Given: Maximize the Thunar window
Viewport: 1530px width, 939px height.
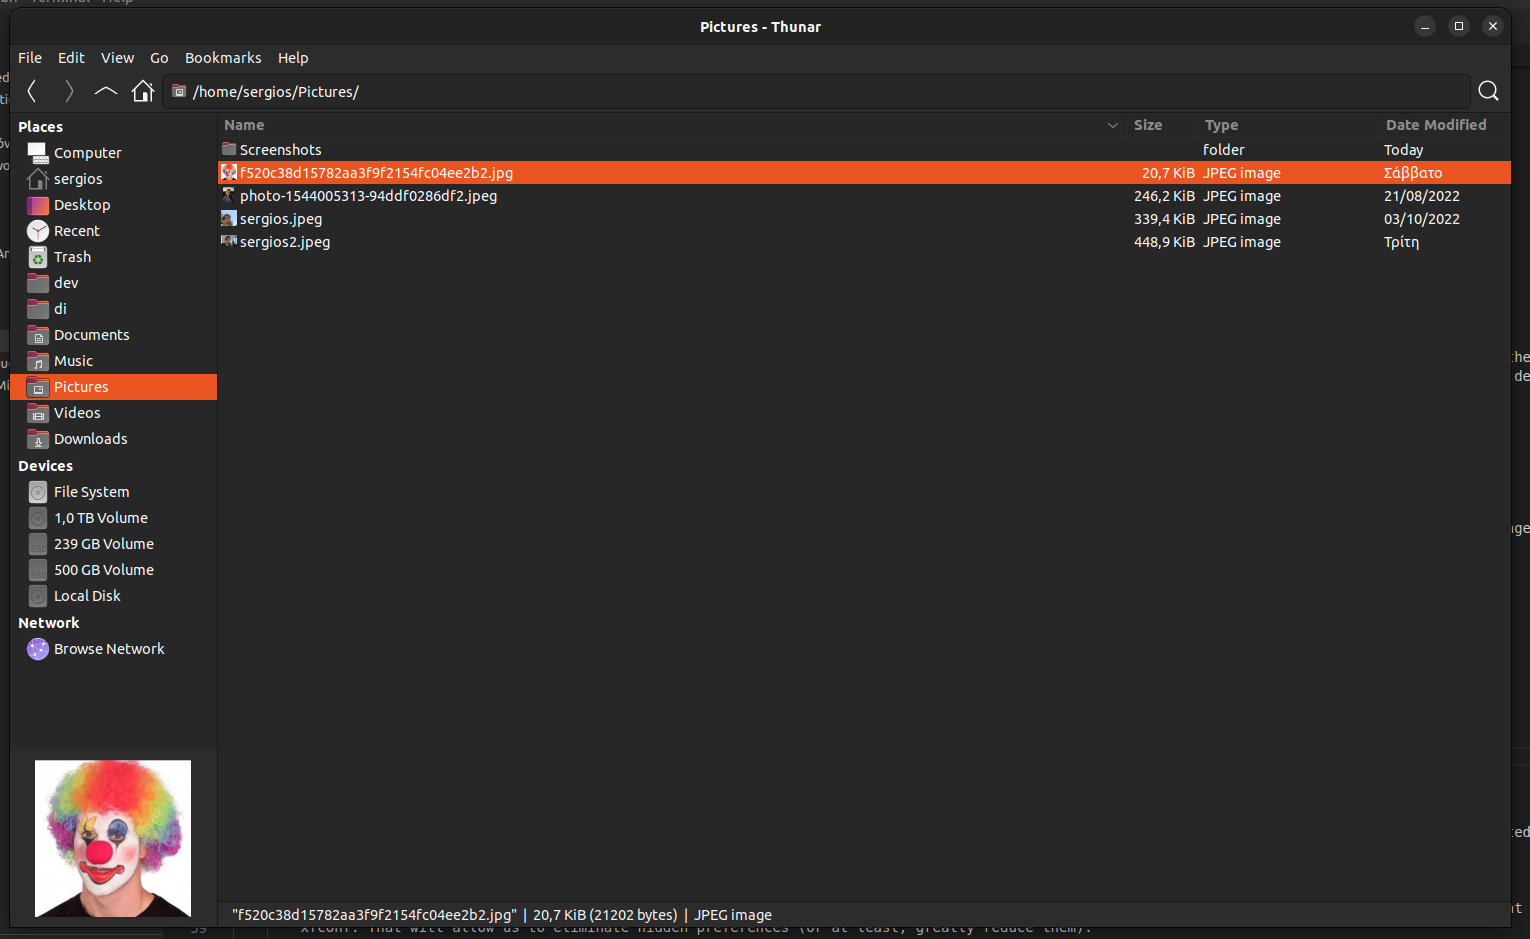Looking at the screenshot, I should coord(1459,26).
